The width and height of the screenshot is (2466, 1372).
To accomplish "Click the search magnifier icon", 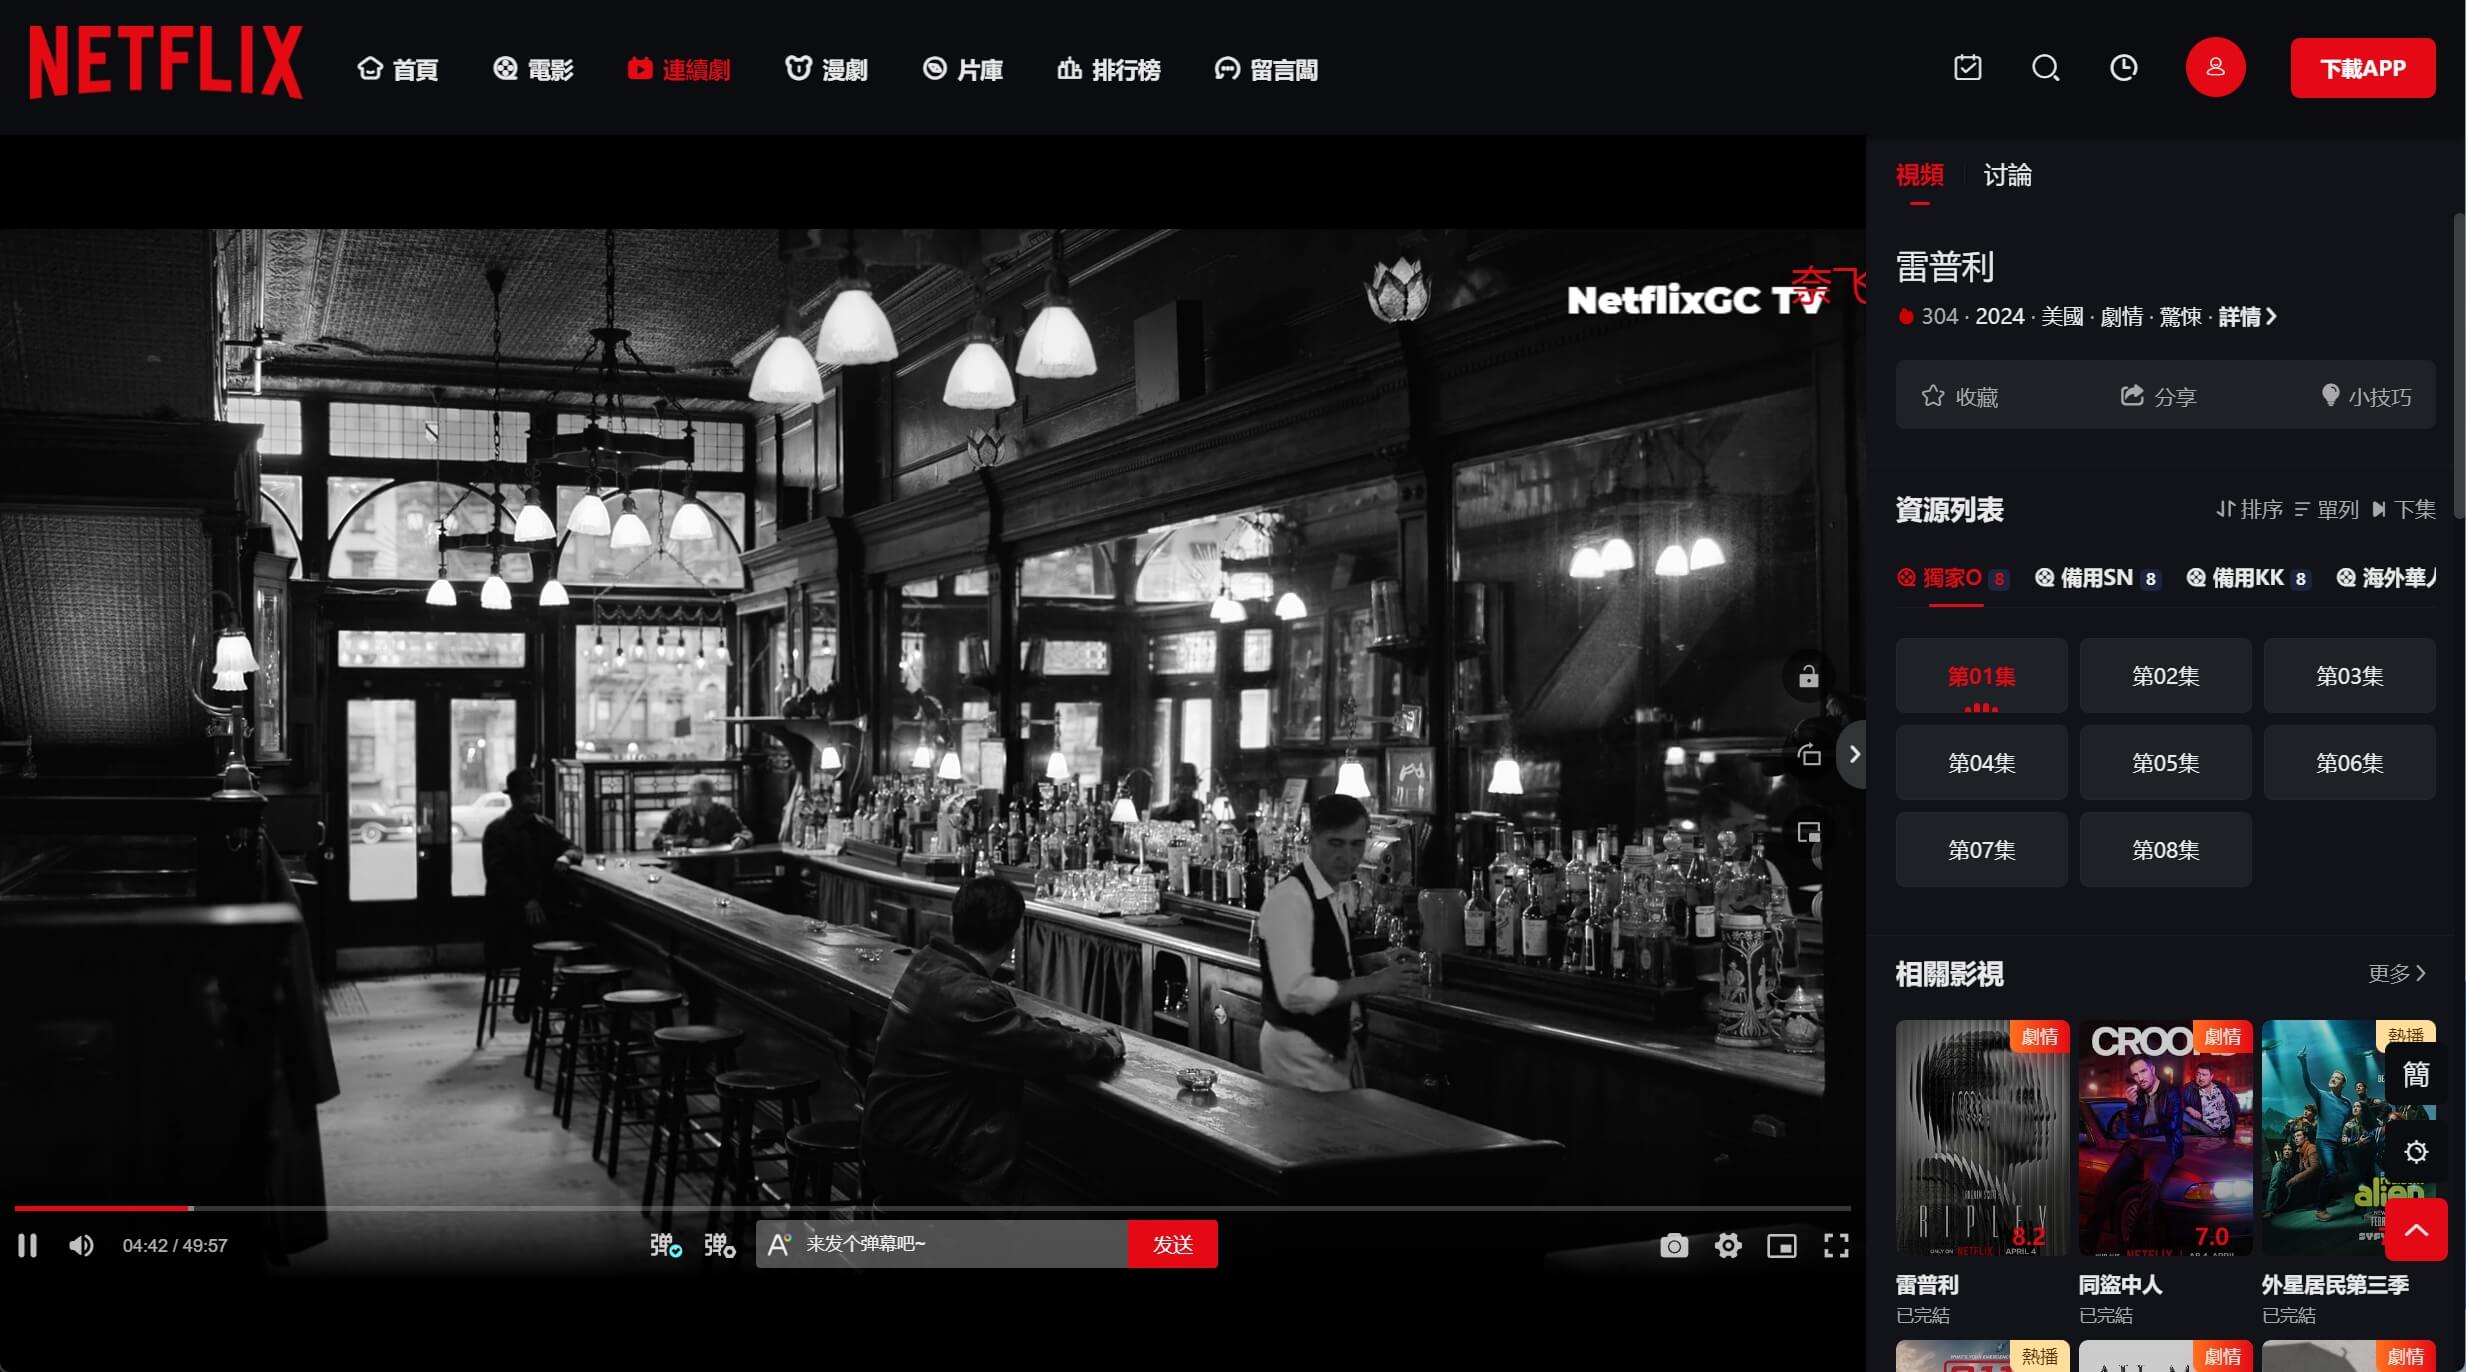I will tap(2045, 68).
